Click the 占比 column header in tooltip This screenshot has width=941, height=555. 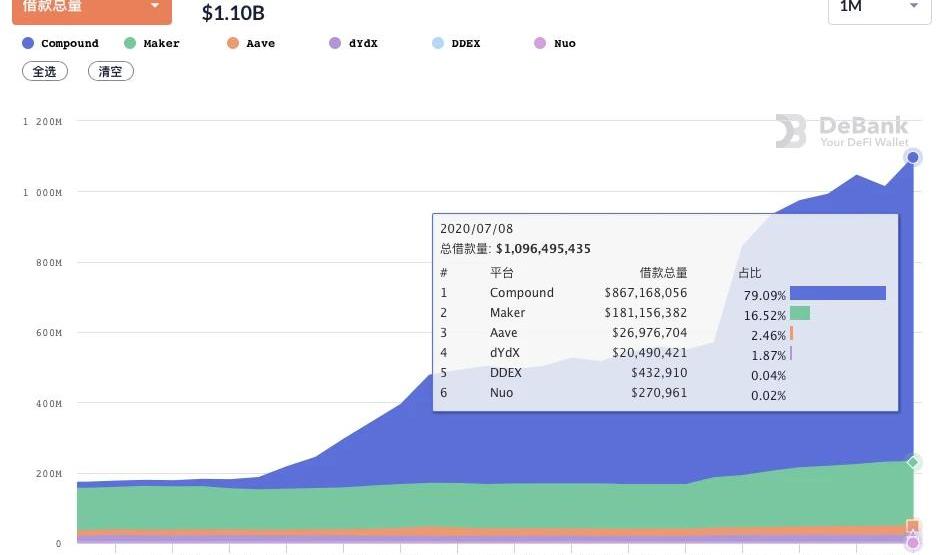750,273
